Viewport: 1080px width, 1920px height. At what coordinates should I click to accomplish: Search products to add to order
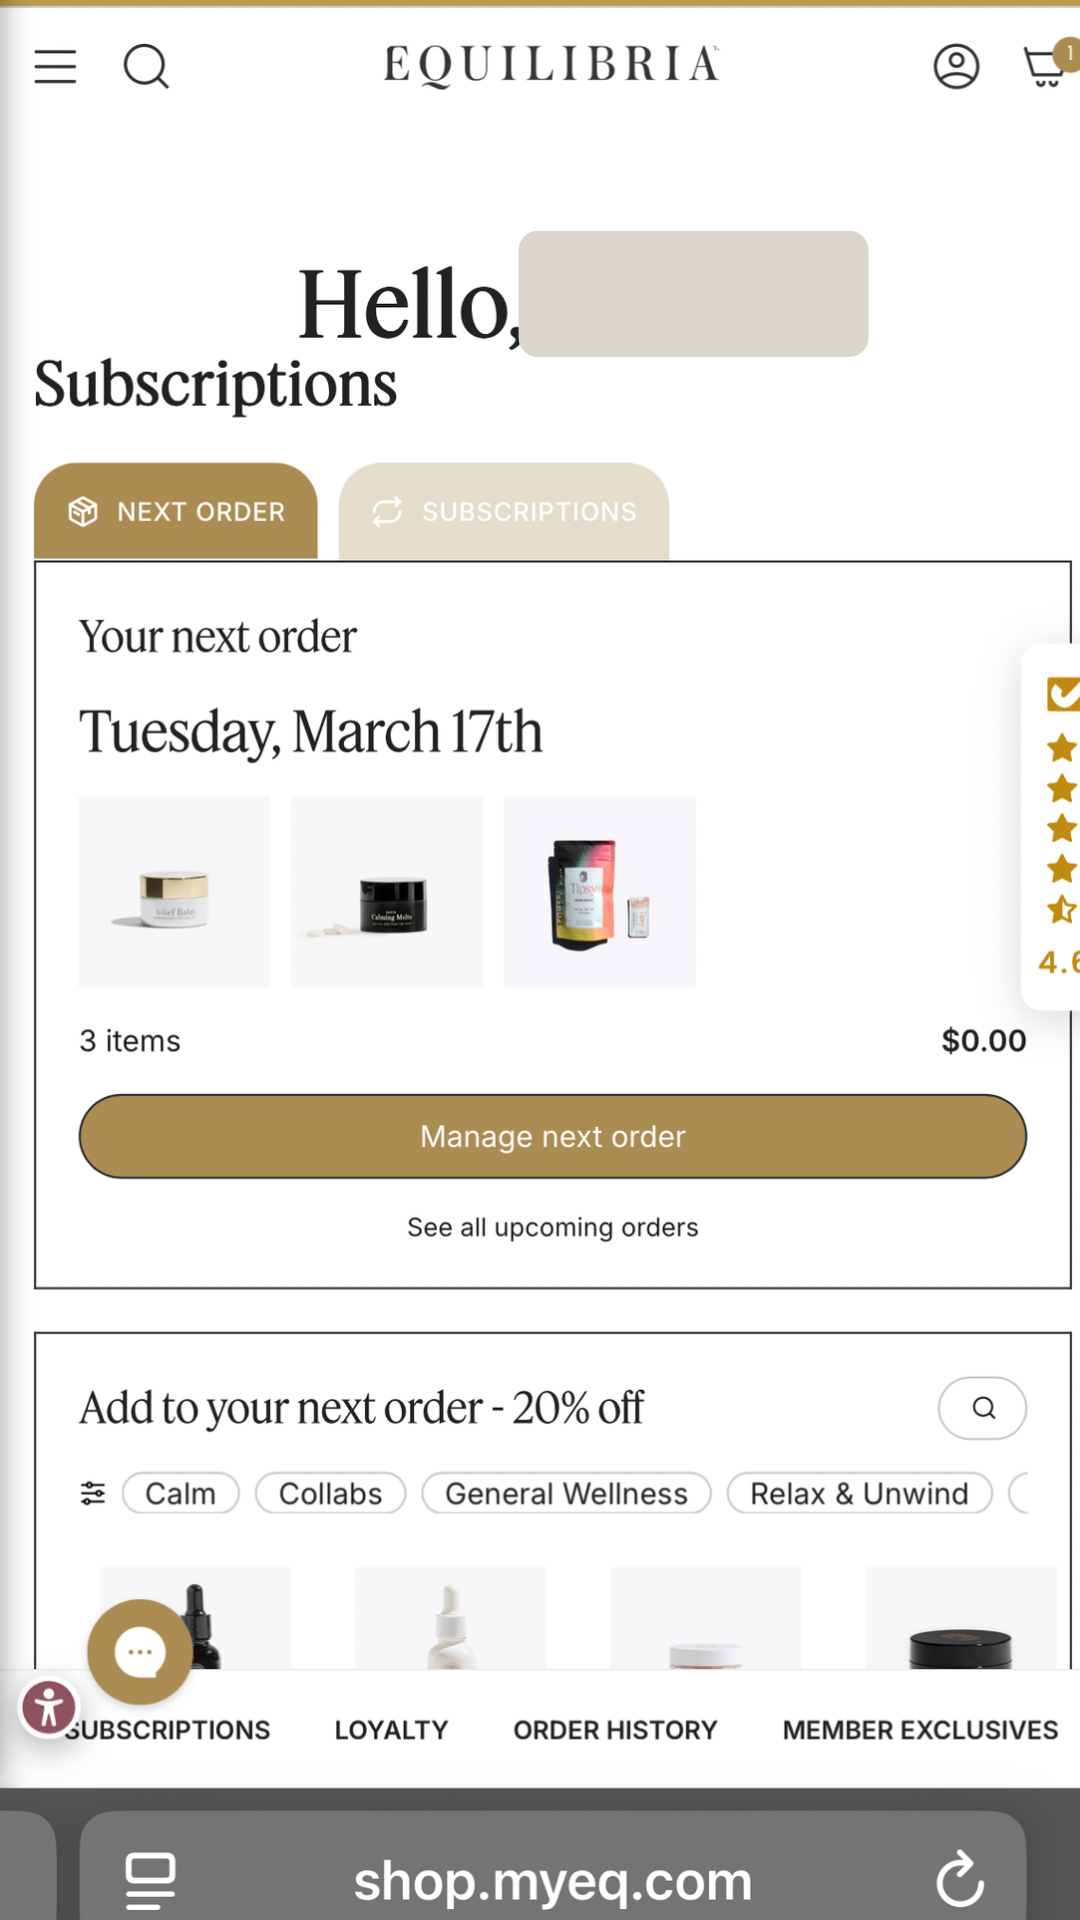click(x=982, y=1408)
